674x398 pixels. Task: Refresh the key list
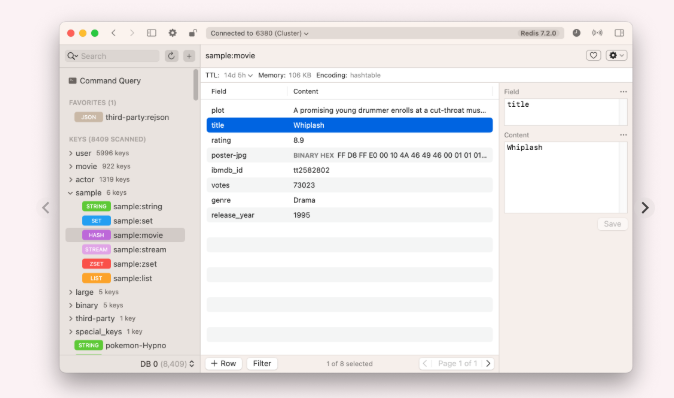pyautogui.click(x=172, y=56)
